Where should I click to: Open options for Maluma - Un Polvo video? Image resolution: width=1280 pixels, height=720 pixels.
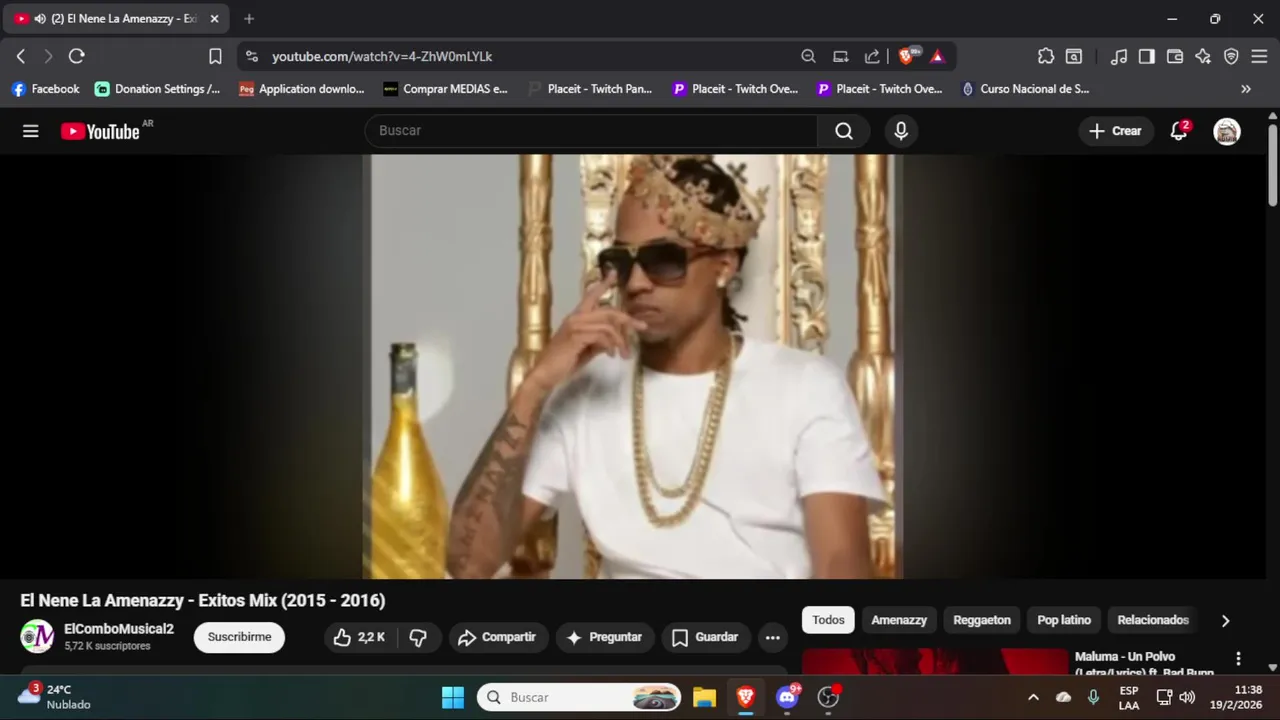(1238, 658)
